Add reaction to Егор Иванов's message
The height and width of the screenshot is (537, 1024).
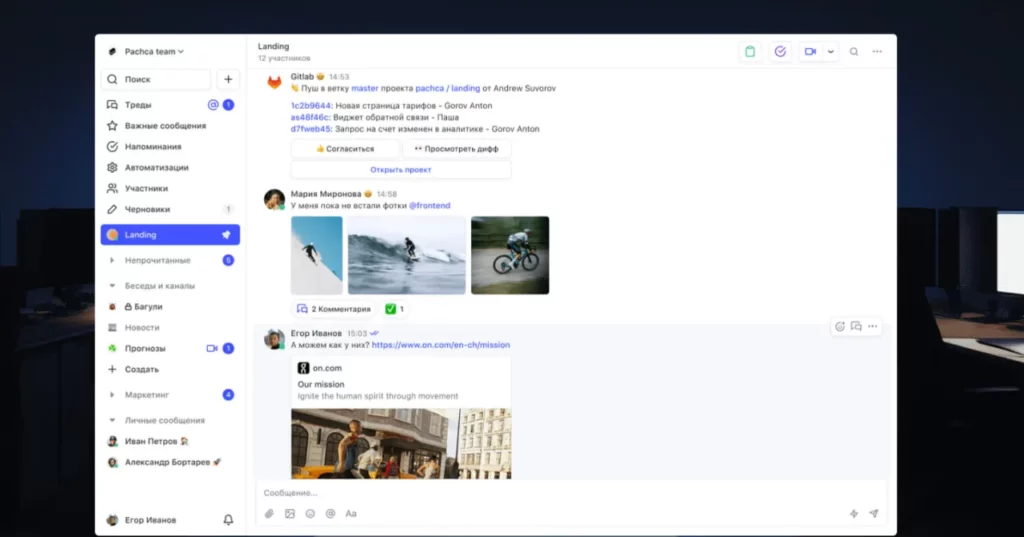(x=840, y=327)
